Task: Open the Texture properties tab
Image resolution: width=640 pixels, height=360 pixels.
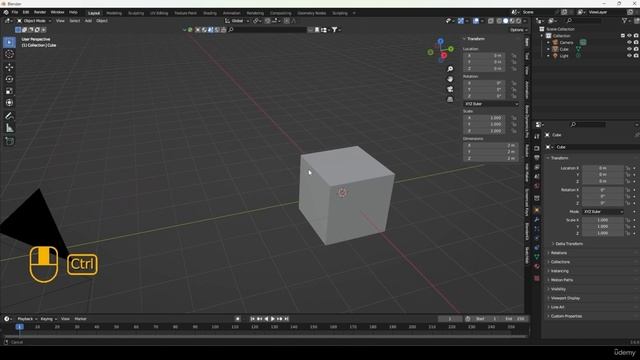Action: 537,278
